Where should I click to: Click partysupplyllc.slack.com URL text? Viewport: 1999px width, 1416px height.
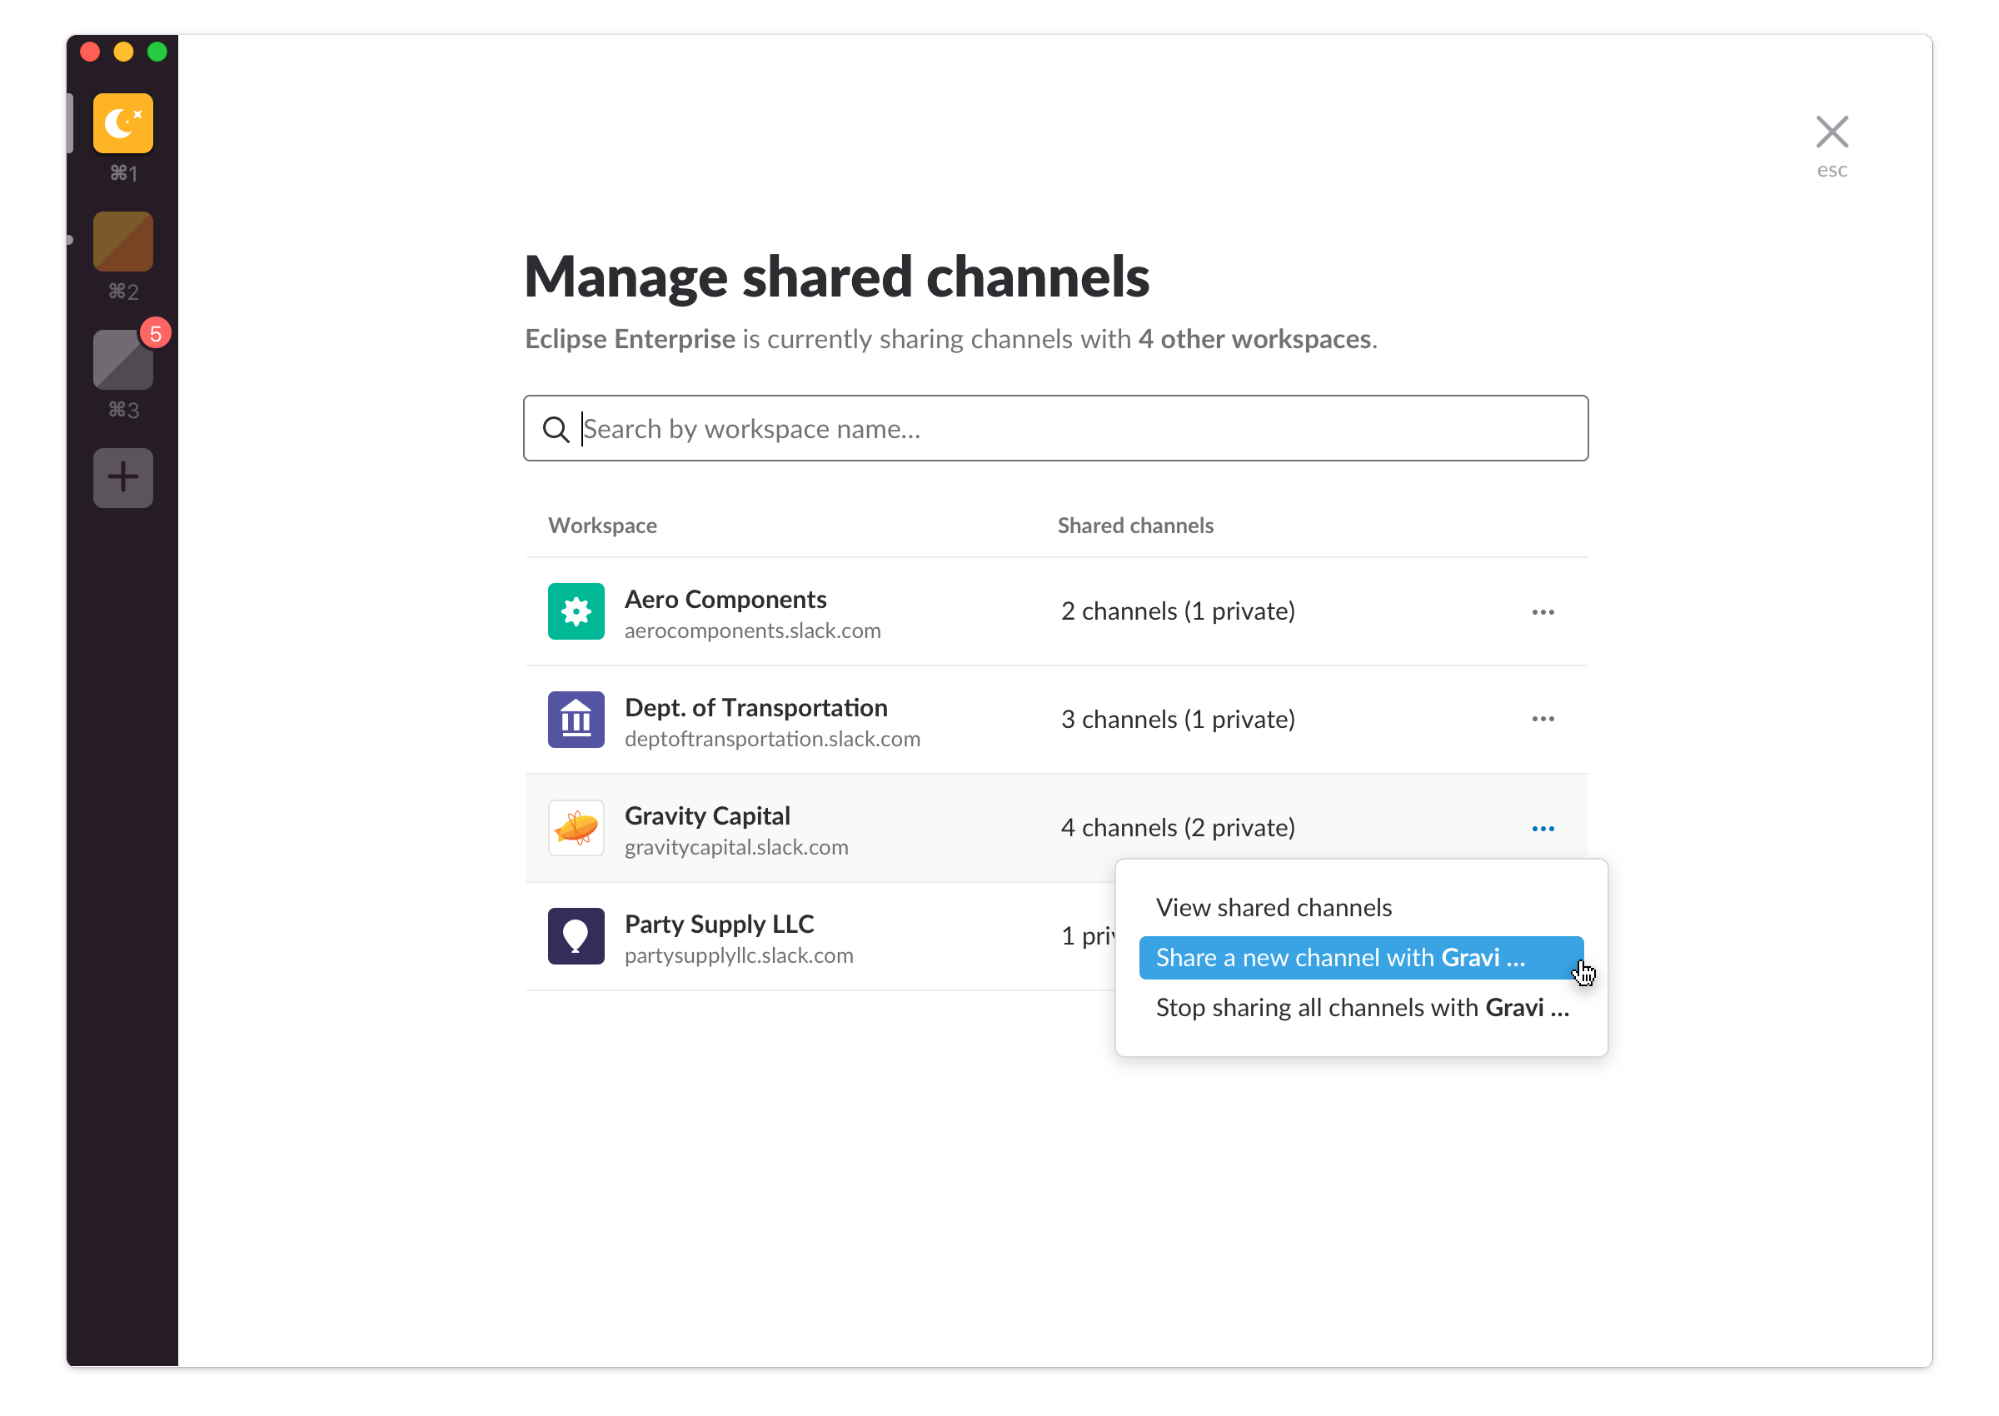[739, 956]
